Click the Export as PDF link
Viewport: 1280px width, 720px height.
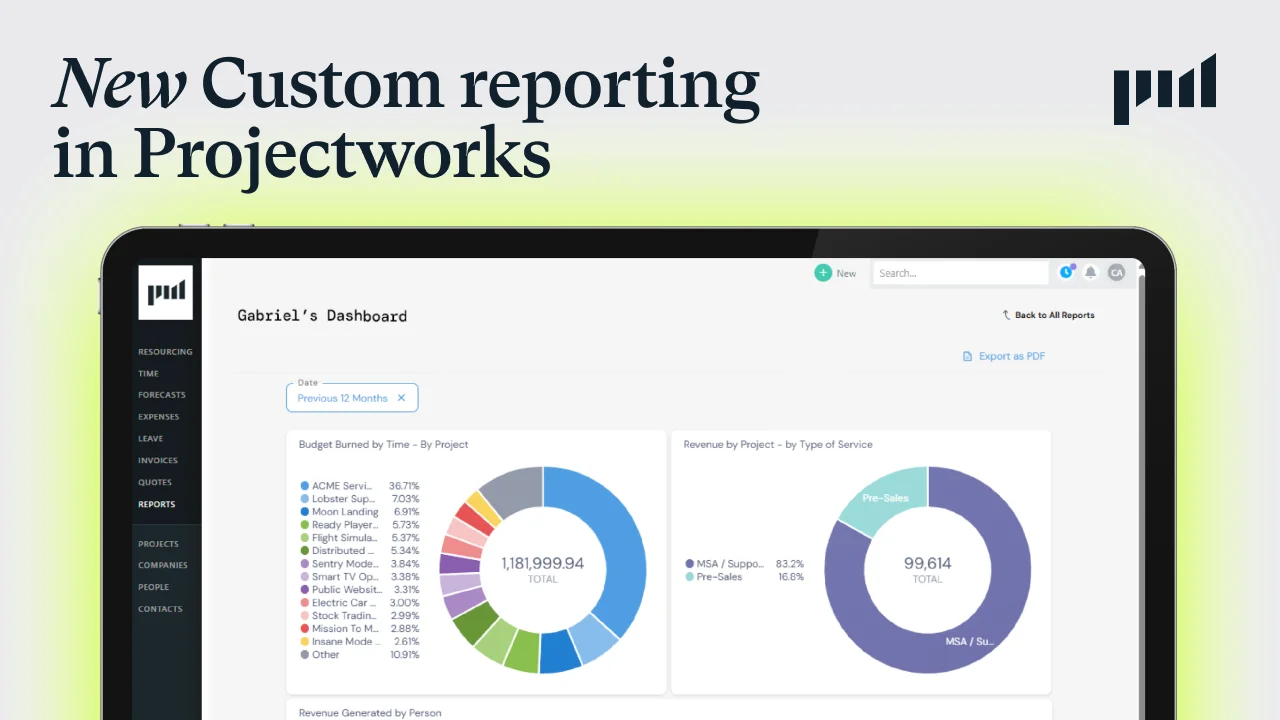pos(1010,355)
